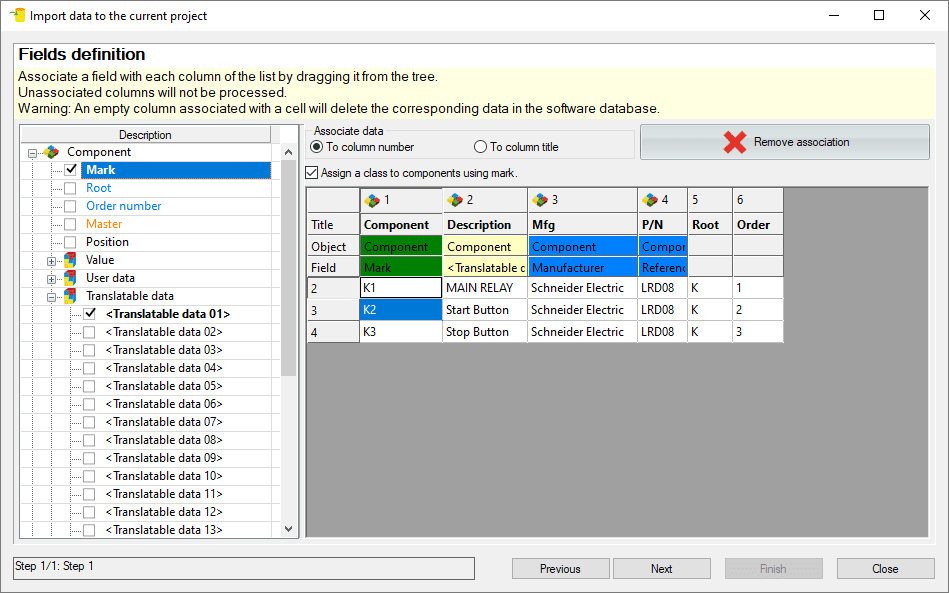Click the Value node icon

click(70, 260)
